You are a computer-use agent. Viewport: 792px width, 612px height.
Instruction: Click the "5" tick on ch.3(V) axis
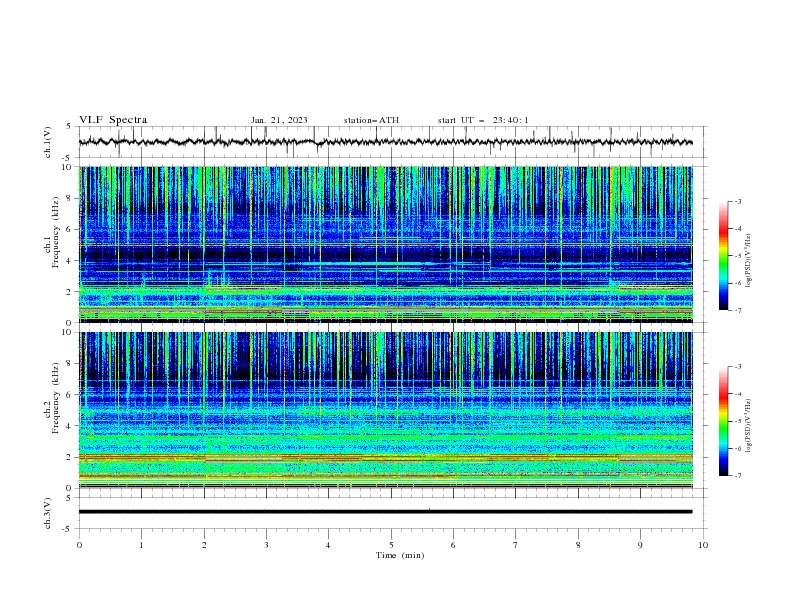coord(68,498)
